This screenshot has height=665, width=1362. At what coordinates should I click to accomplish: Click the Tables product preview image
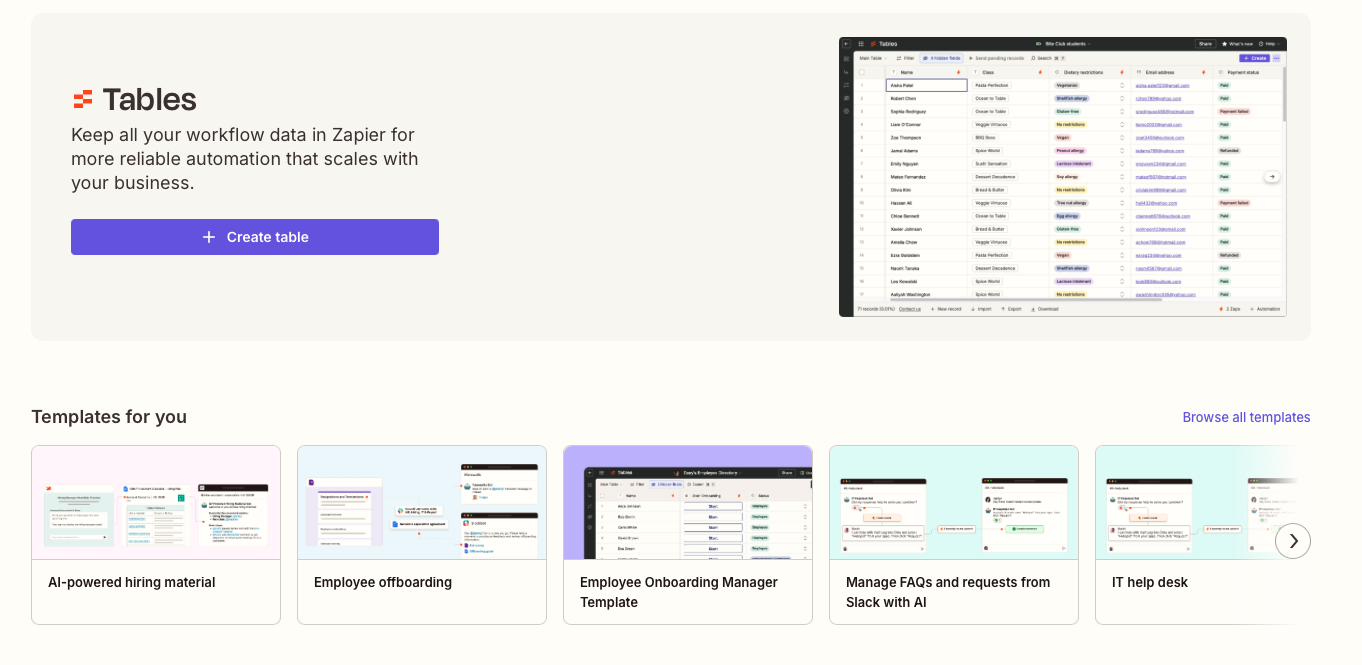click(1063, 177)
